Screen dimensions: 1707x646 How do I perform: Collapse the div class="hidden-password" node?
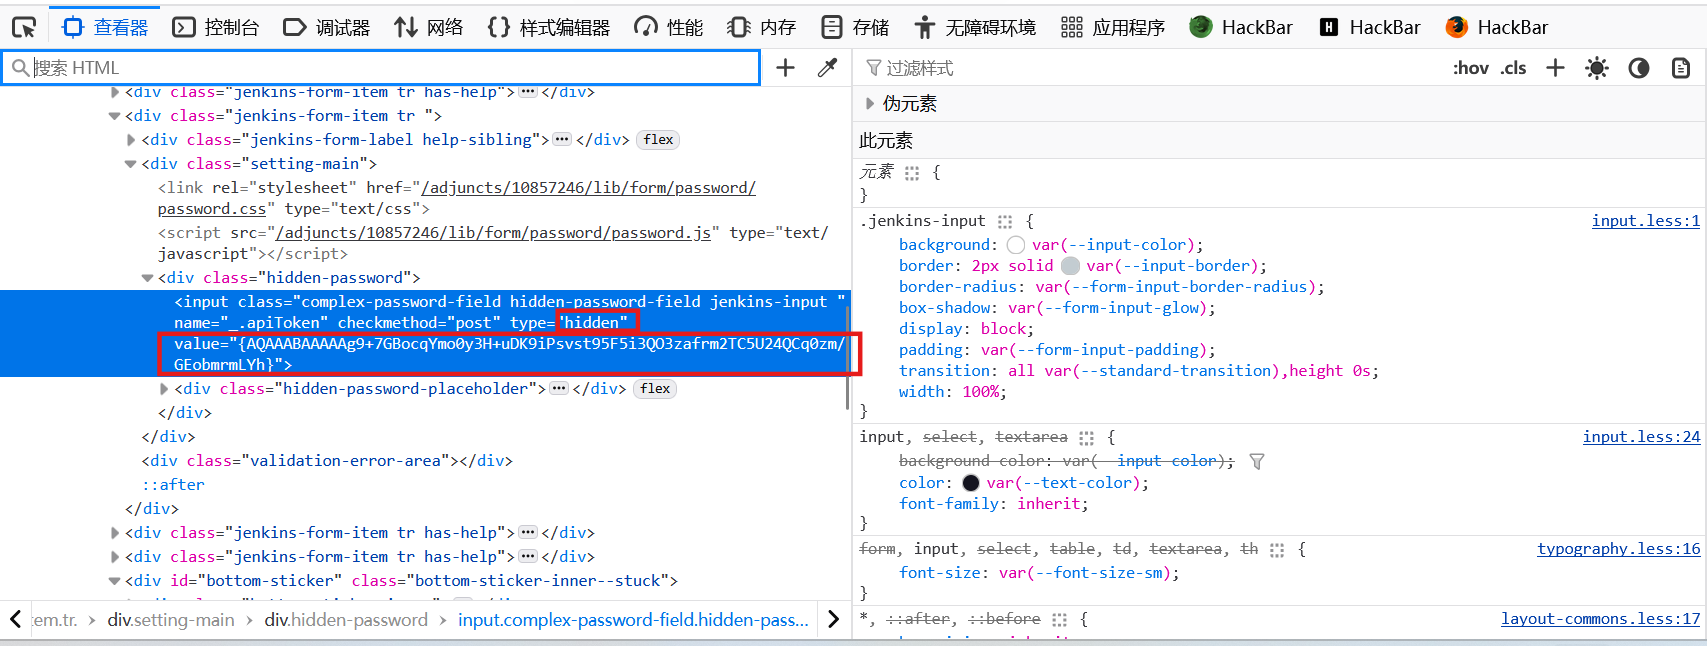pyautogui.click(x=147, y=278)
